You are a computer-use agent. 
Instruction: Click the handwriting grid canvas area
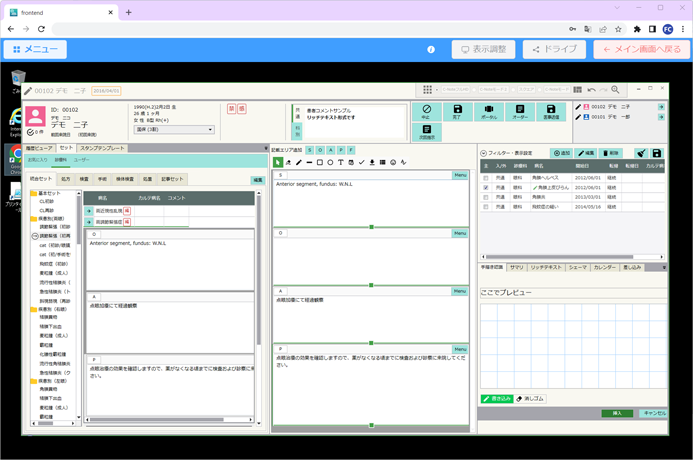572,345
